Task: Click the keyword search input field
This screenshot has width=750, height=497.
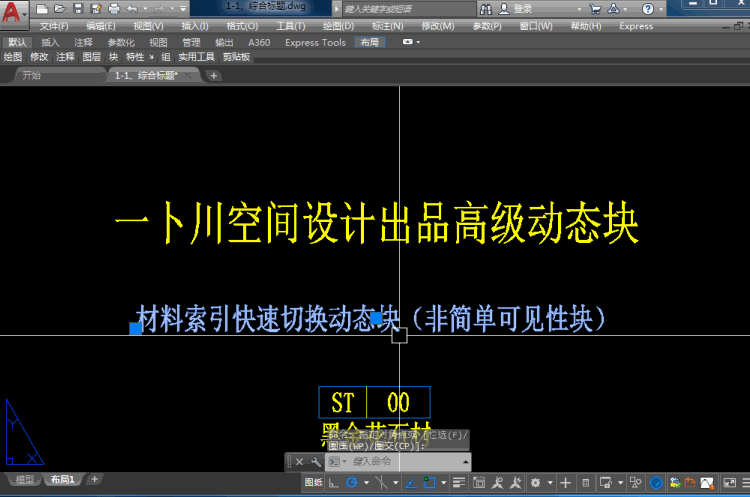Action: point(408,9)
